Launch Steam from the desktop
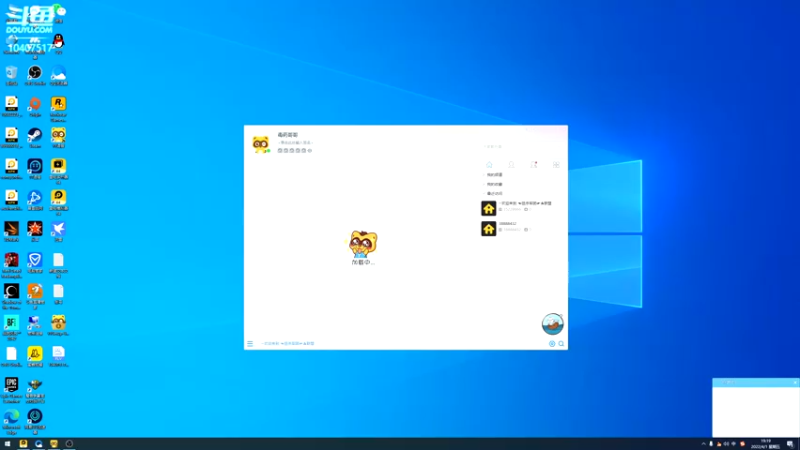The height and width of the screenshot is (450, 800). 35,138
